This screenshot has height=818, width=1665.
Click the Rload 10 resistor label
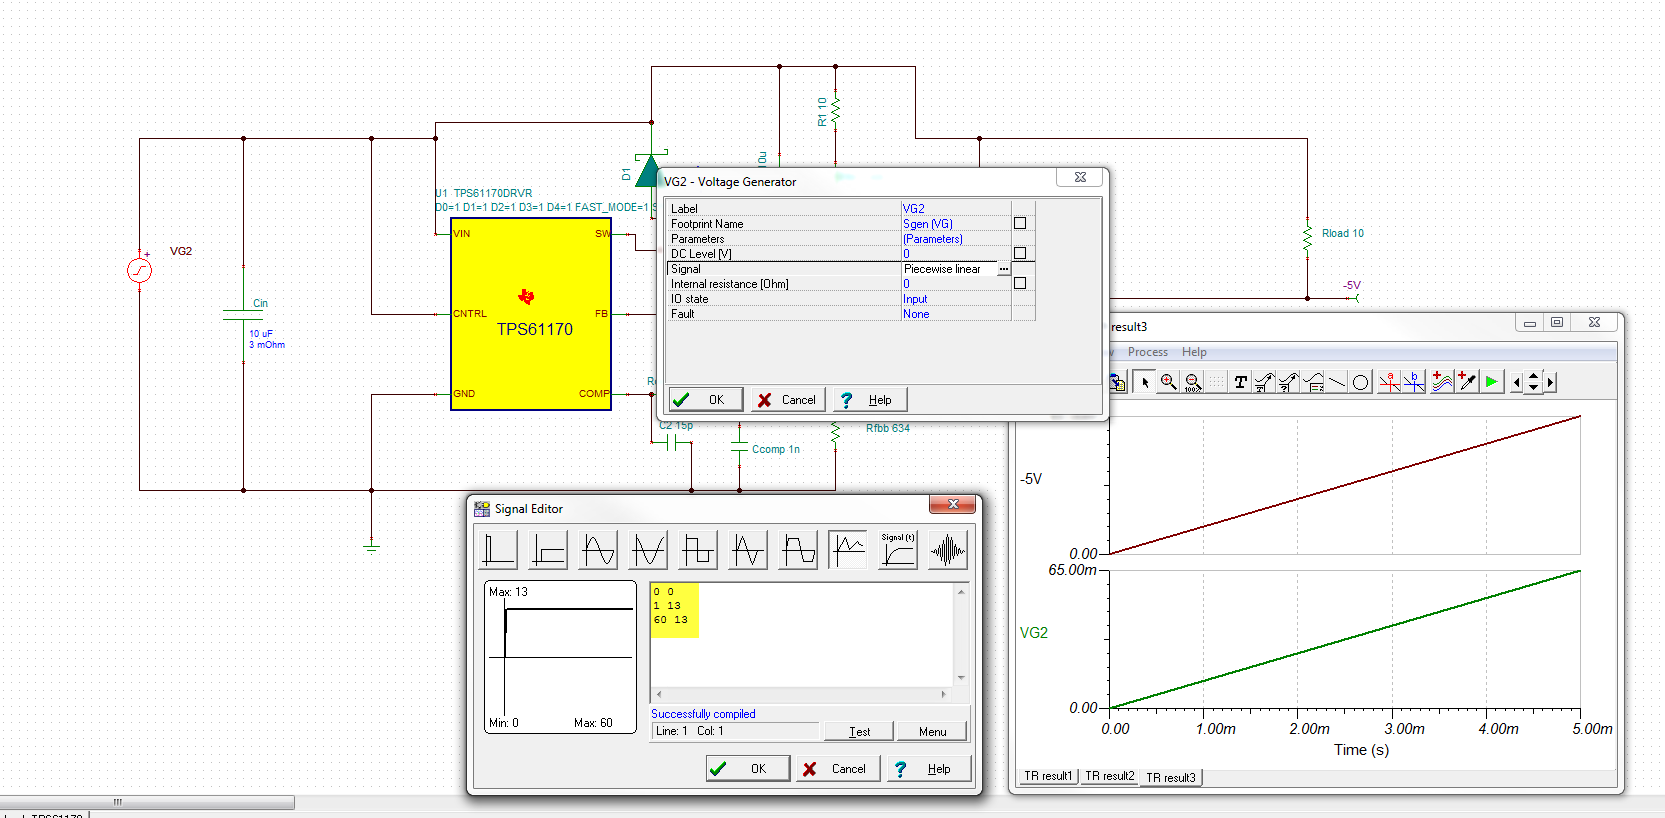point(1342,233)
